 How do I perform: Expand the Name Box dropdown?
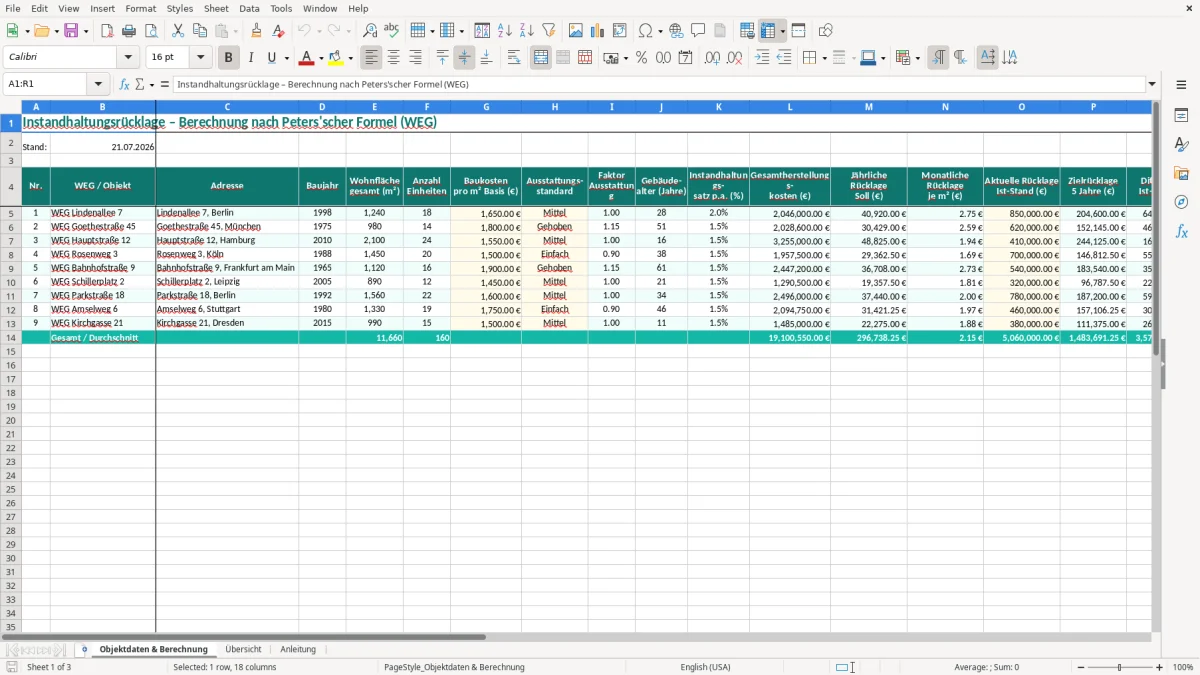[98, 85]
